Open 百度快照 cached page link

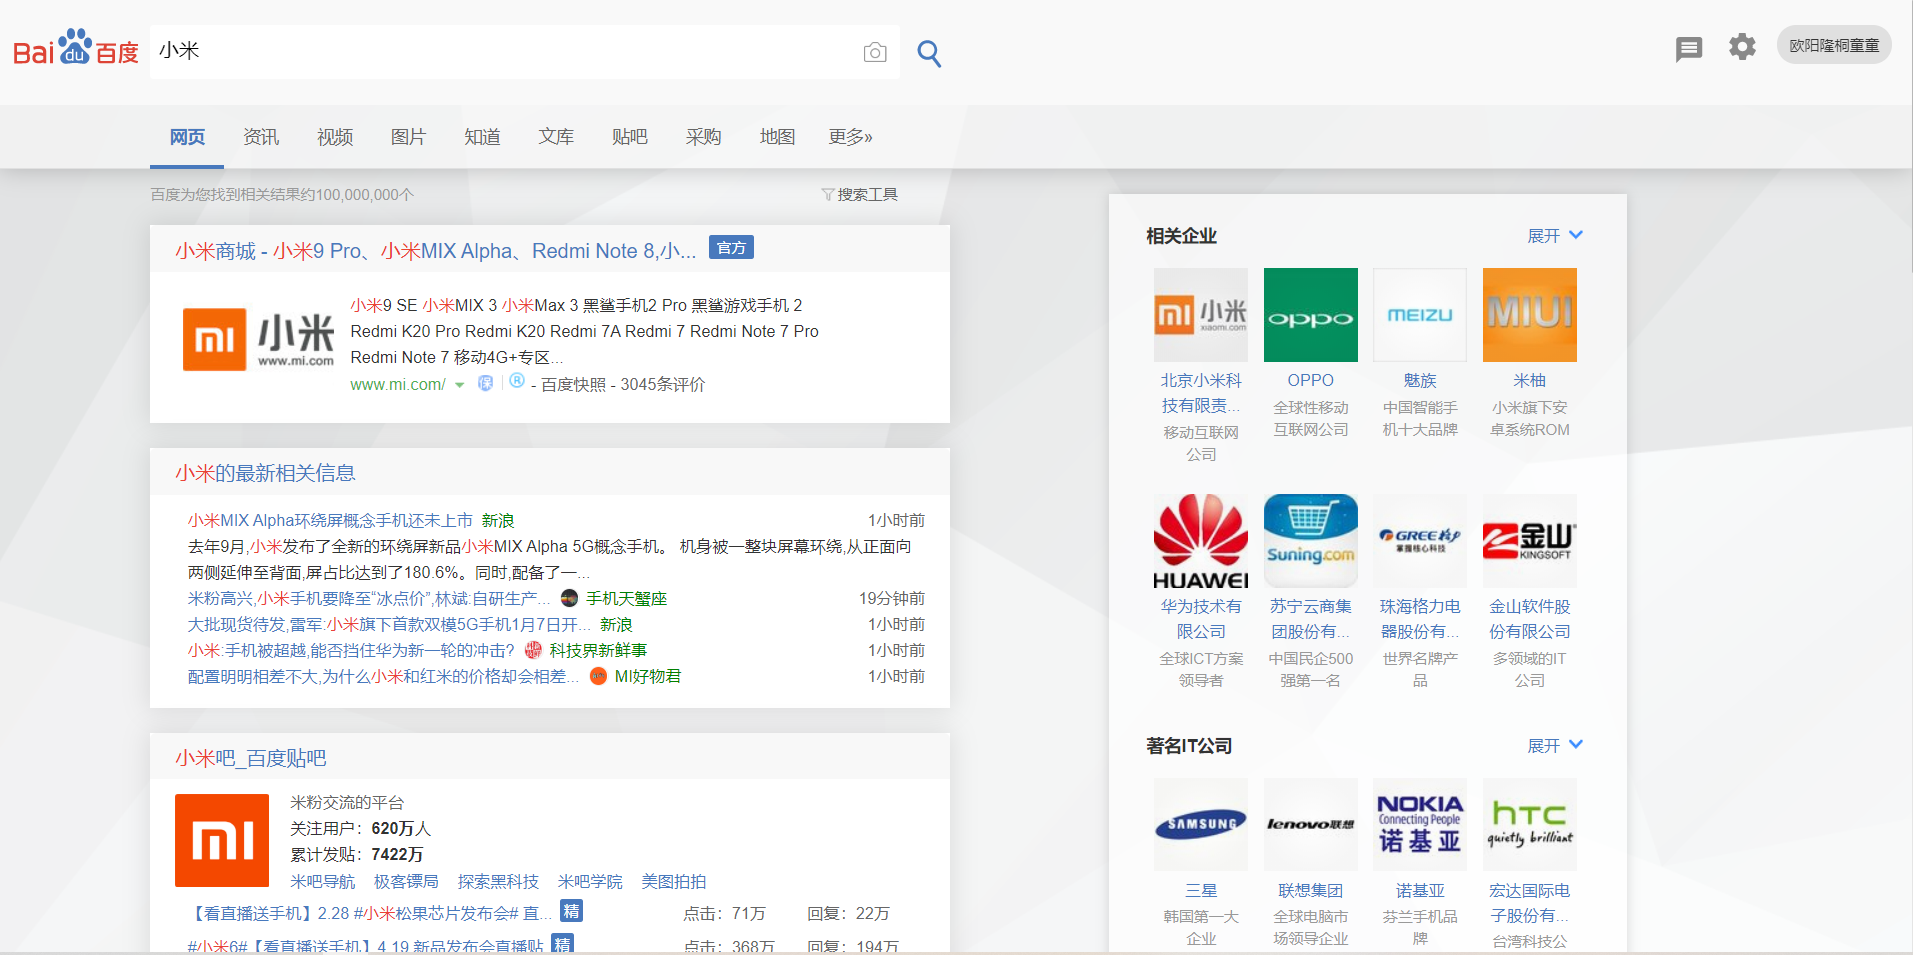coord(573,385)
